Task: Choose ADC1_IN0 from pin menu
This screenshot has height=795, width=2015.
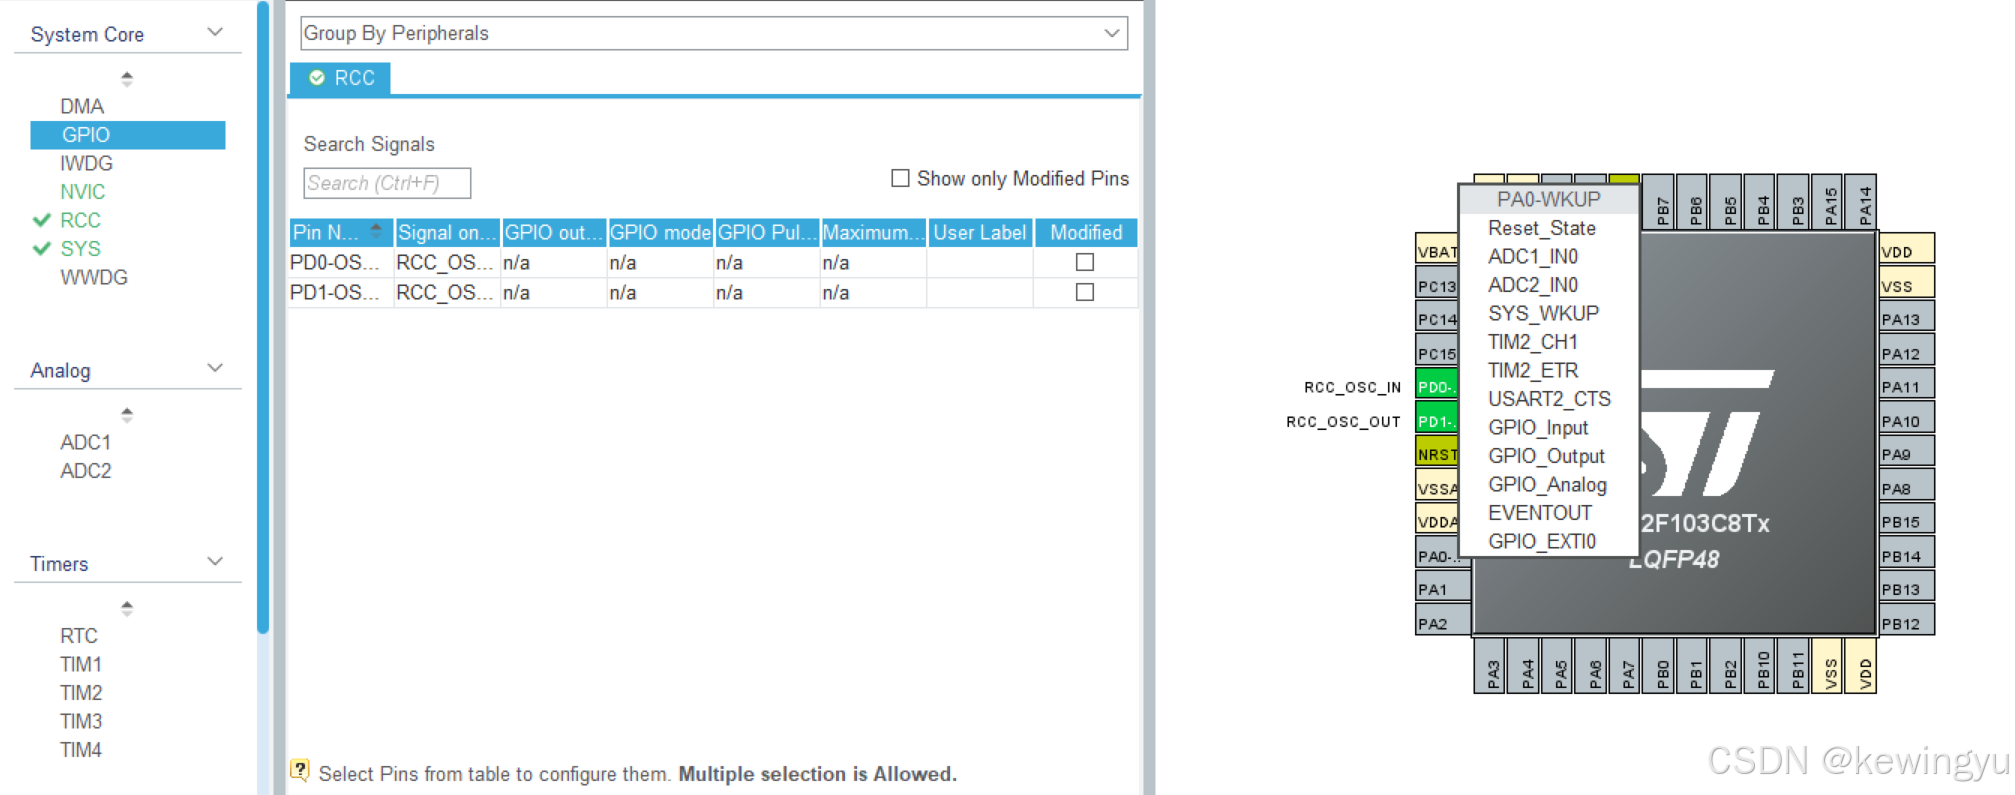Action: (x=1532, y=256)
